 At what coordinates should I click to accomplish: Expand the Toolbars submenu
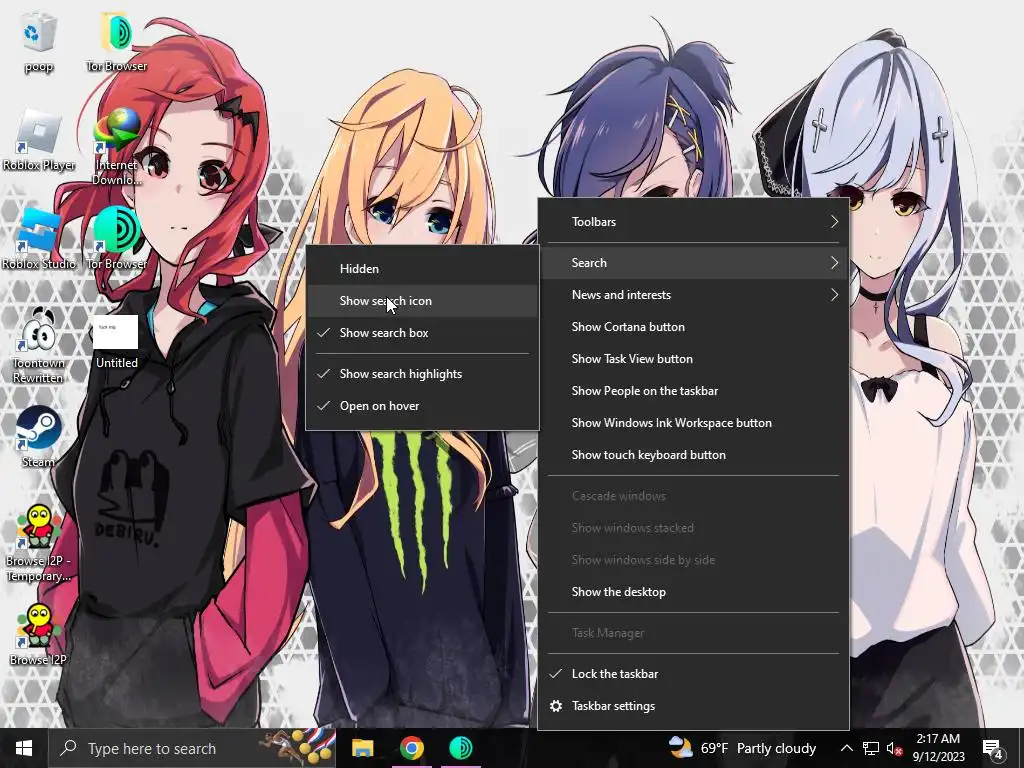coord(693,222)
